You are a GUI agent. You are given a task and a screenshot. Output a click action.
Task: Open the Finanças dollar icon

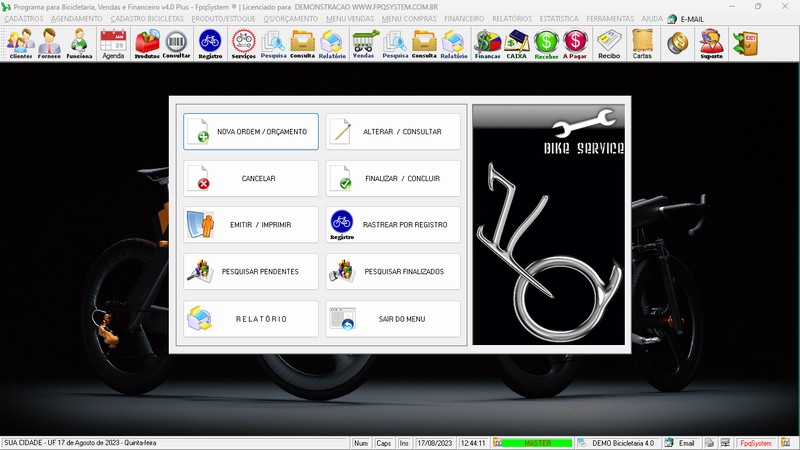487,44
